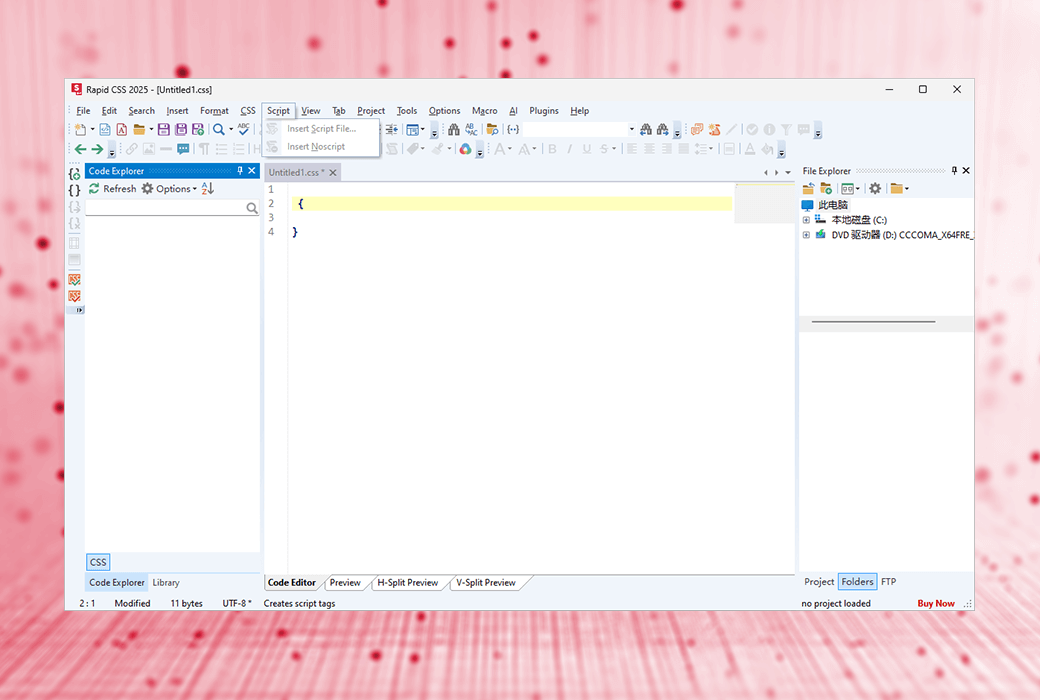The height and width of the screenshot is (700, 1040).
Task: Click the File Explorer up-folder icon
Action: coord(809,188)
